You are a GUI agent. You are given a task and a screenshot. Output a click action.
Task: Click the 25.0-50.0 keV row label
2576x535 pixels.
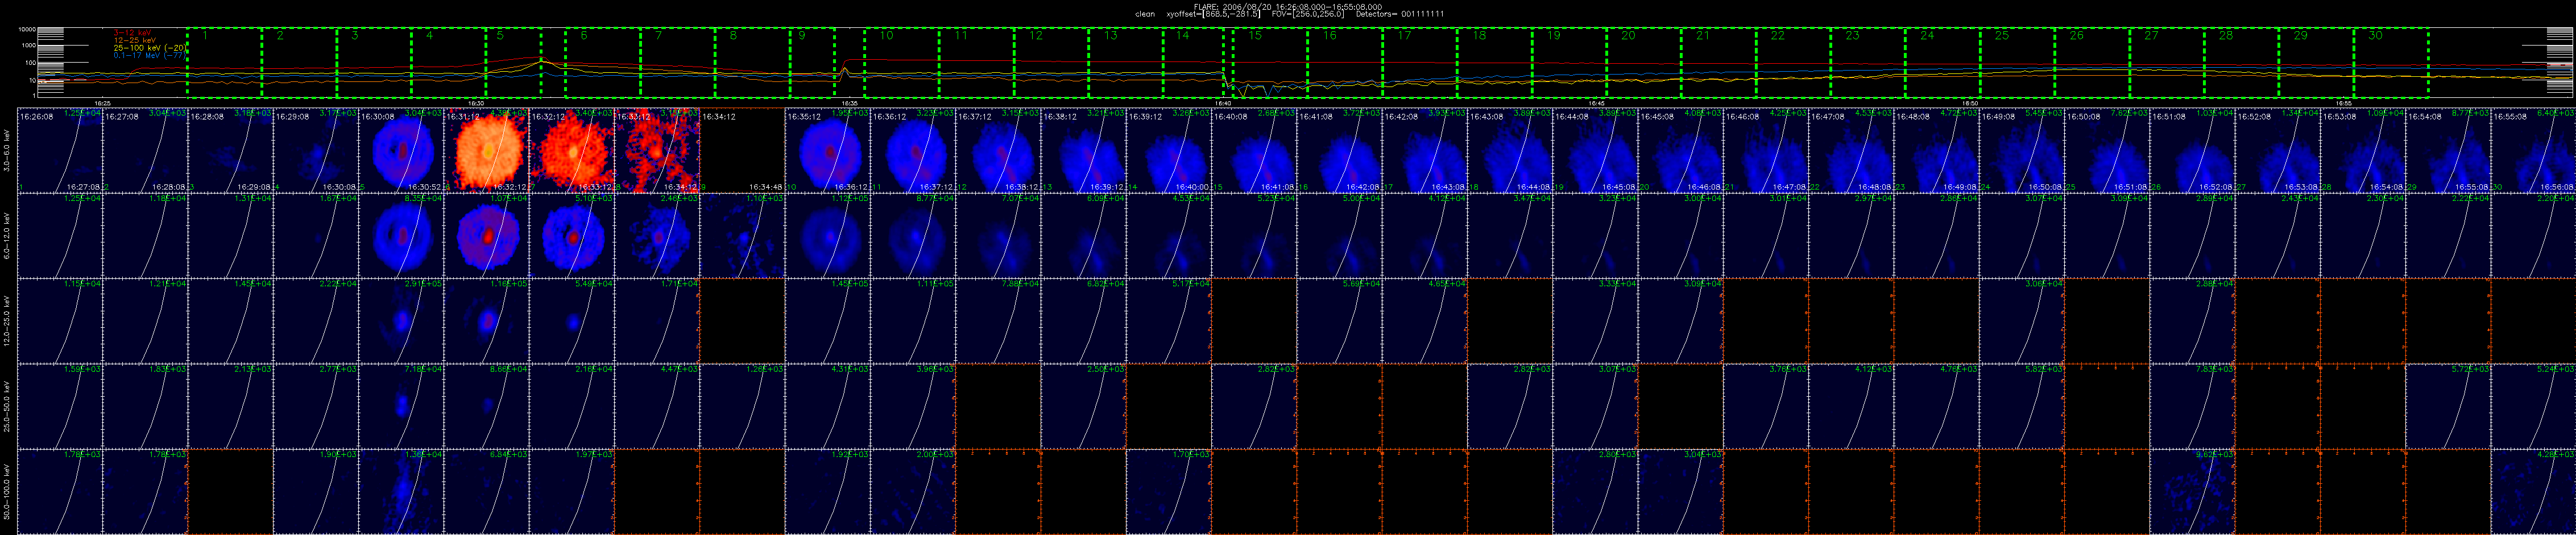[8, 405]
